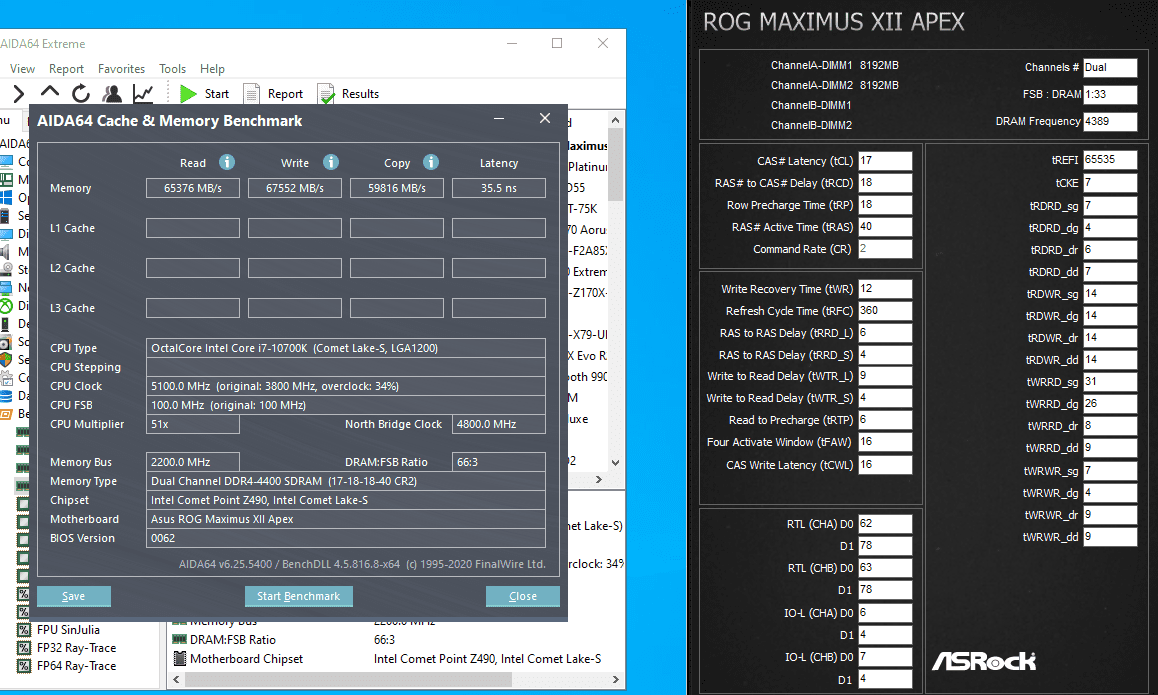
Task: Minimize the Cache & Memory Benchmark dialog
Action: [499, 119]
